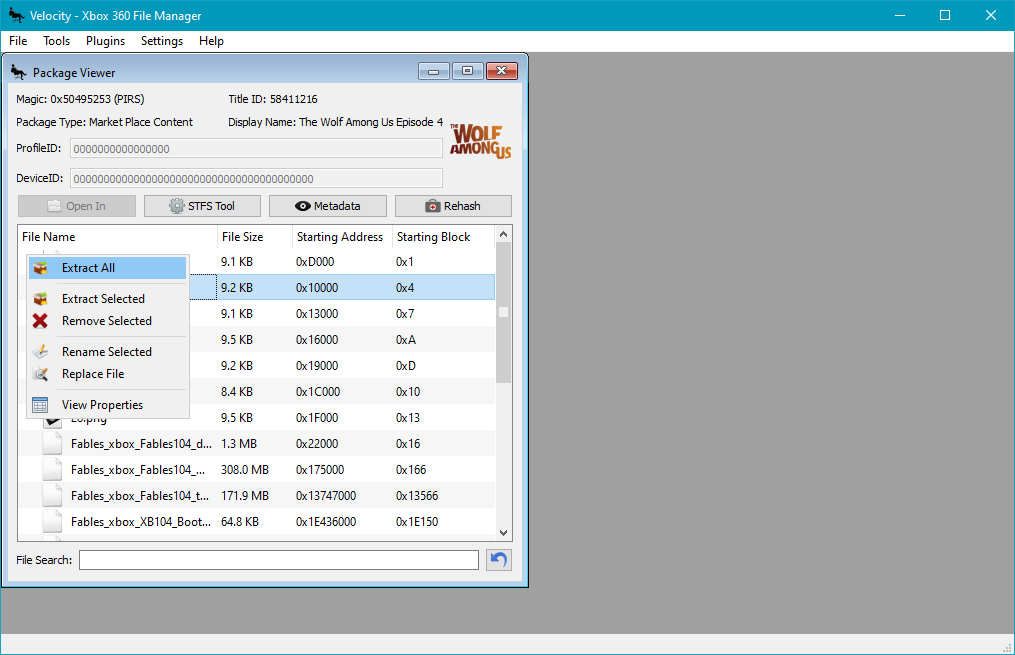Choose View Properties from context menu

[107, 405]
